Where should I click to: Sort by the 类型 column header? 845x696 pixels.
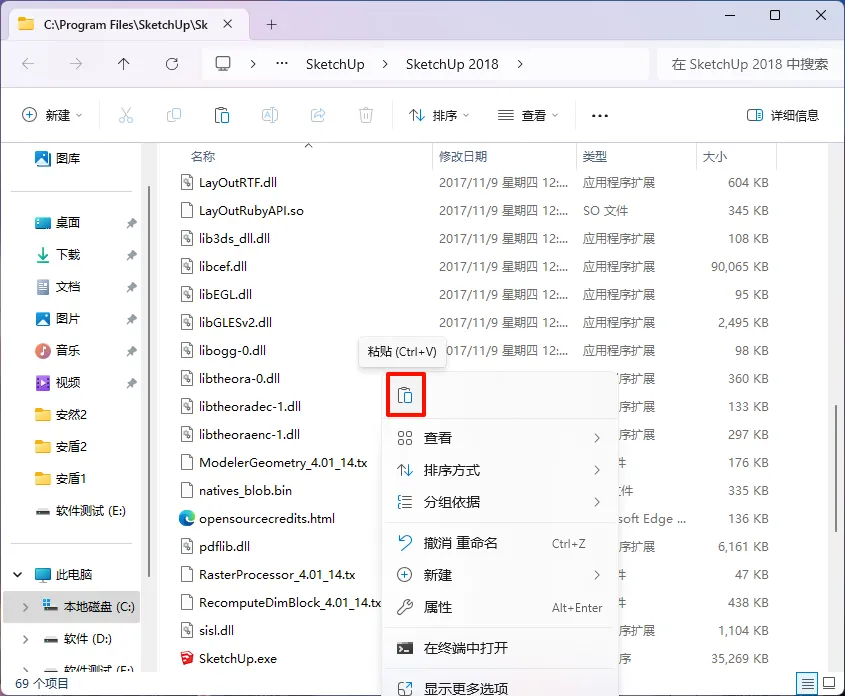pyautogui.click(x=595, y=157)
